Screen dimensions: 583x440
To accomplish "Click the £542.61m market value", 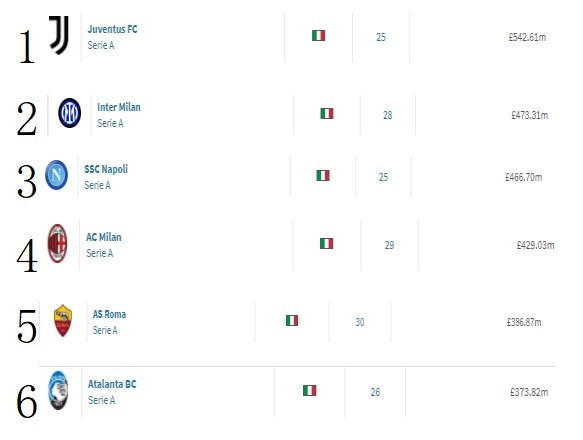I will [527, 37].
